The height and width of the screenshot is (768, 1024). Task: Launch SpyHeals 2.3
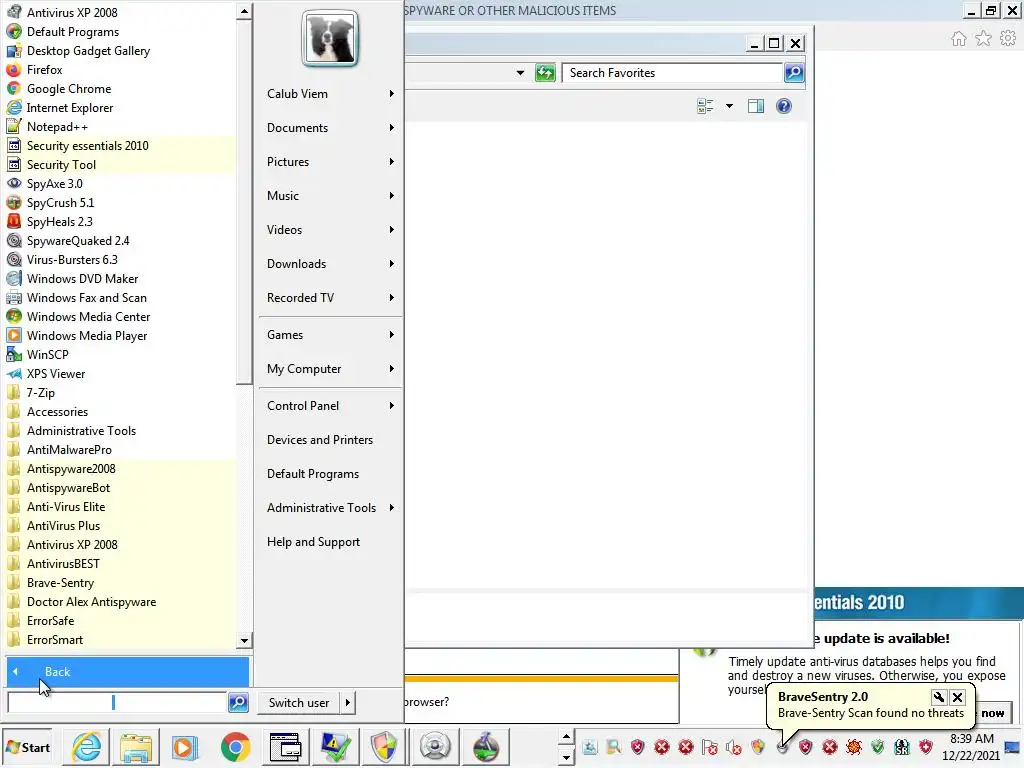point(59,221)
